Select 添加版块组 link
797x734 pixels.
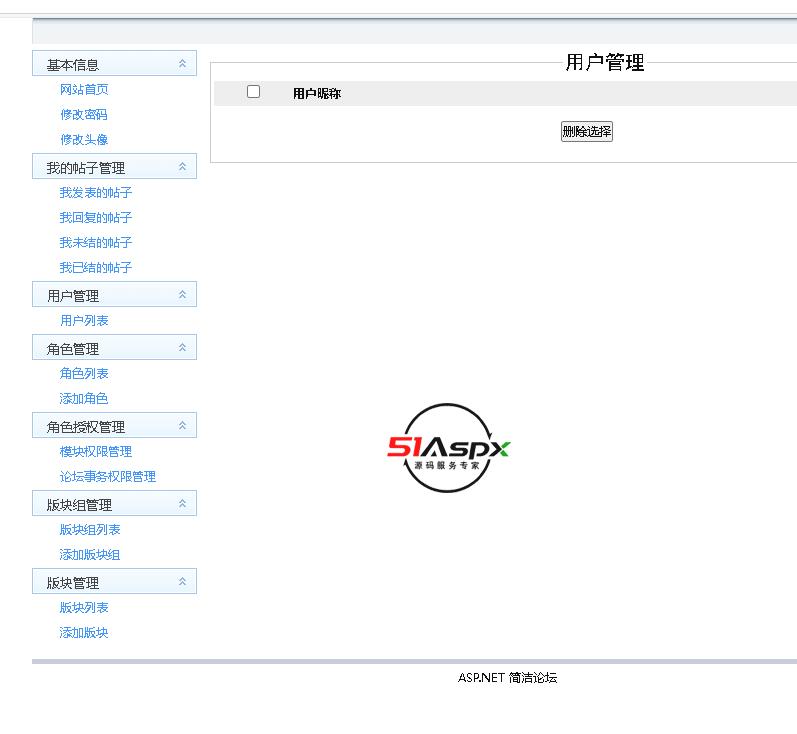(x=90, y=555)
